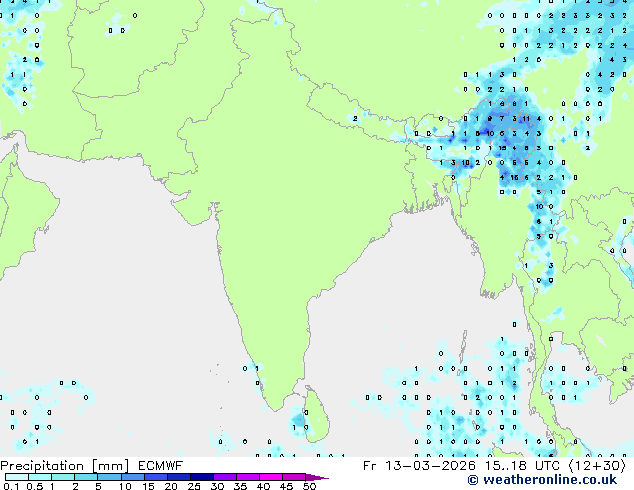Click the "Fr 13-03-2026" date text
Viewport: 634px width, 490px height.
coord(419,466)
